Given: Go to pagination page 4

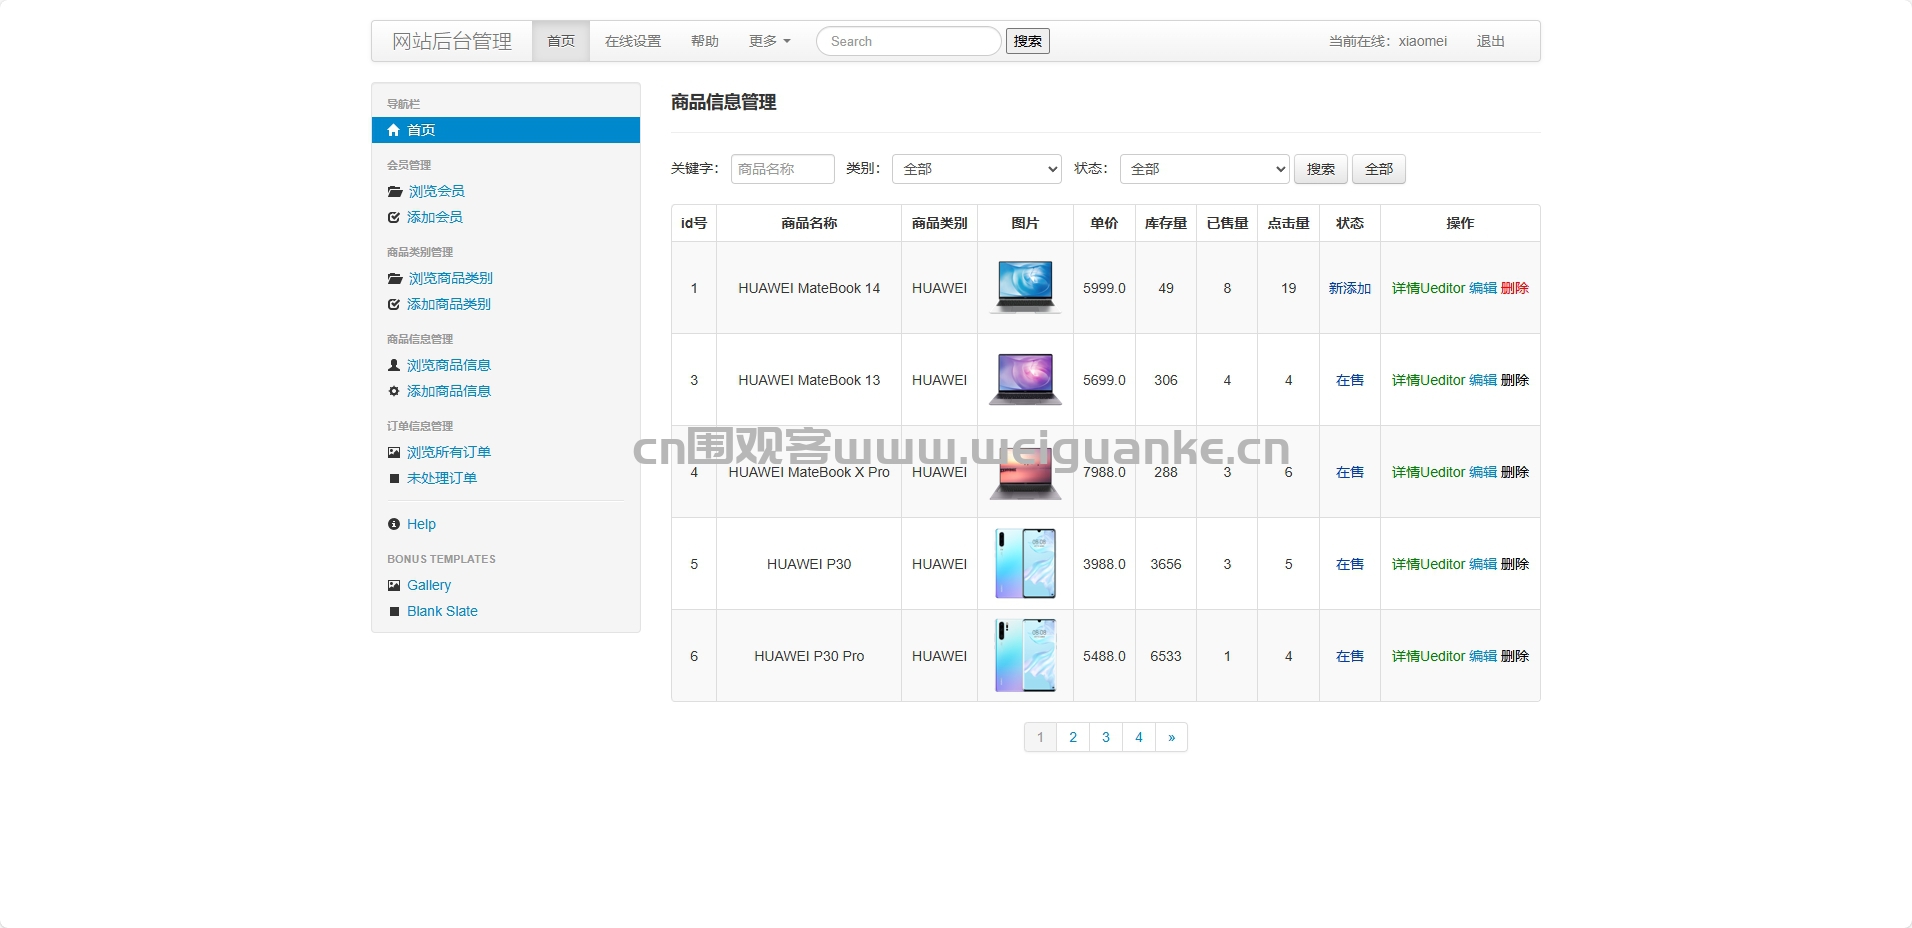Looking at the screenshot, I should pos(1139,737).
